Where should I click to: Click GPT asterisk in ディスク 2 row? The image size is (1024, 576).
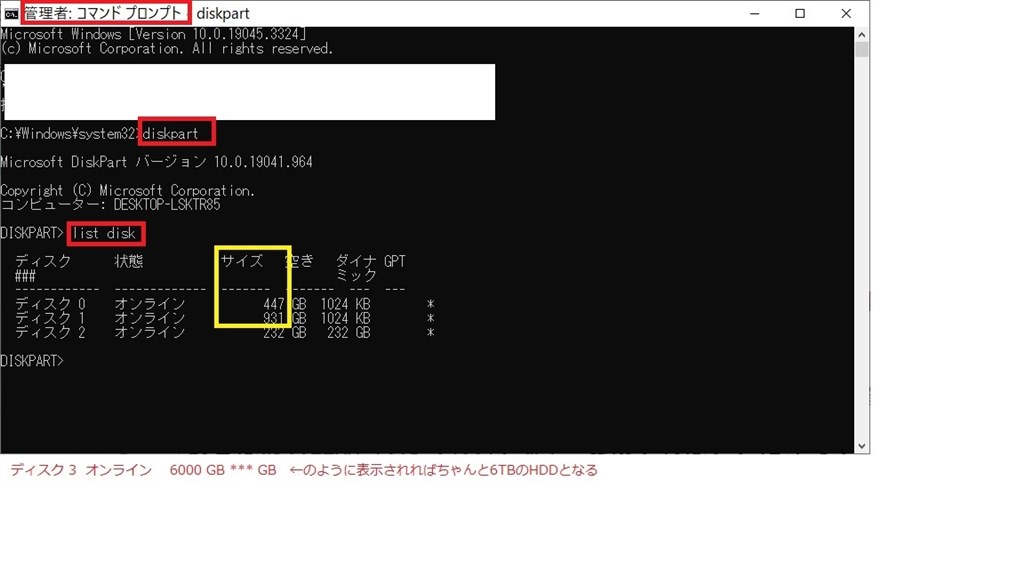point(430,333)
